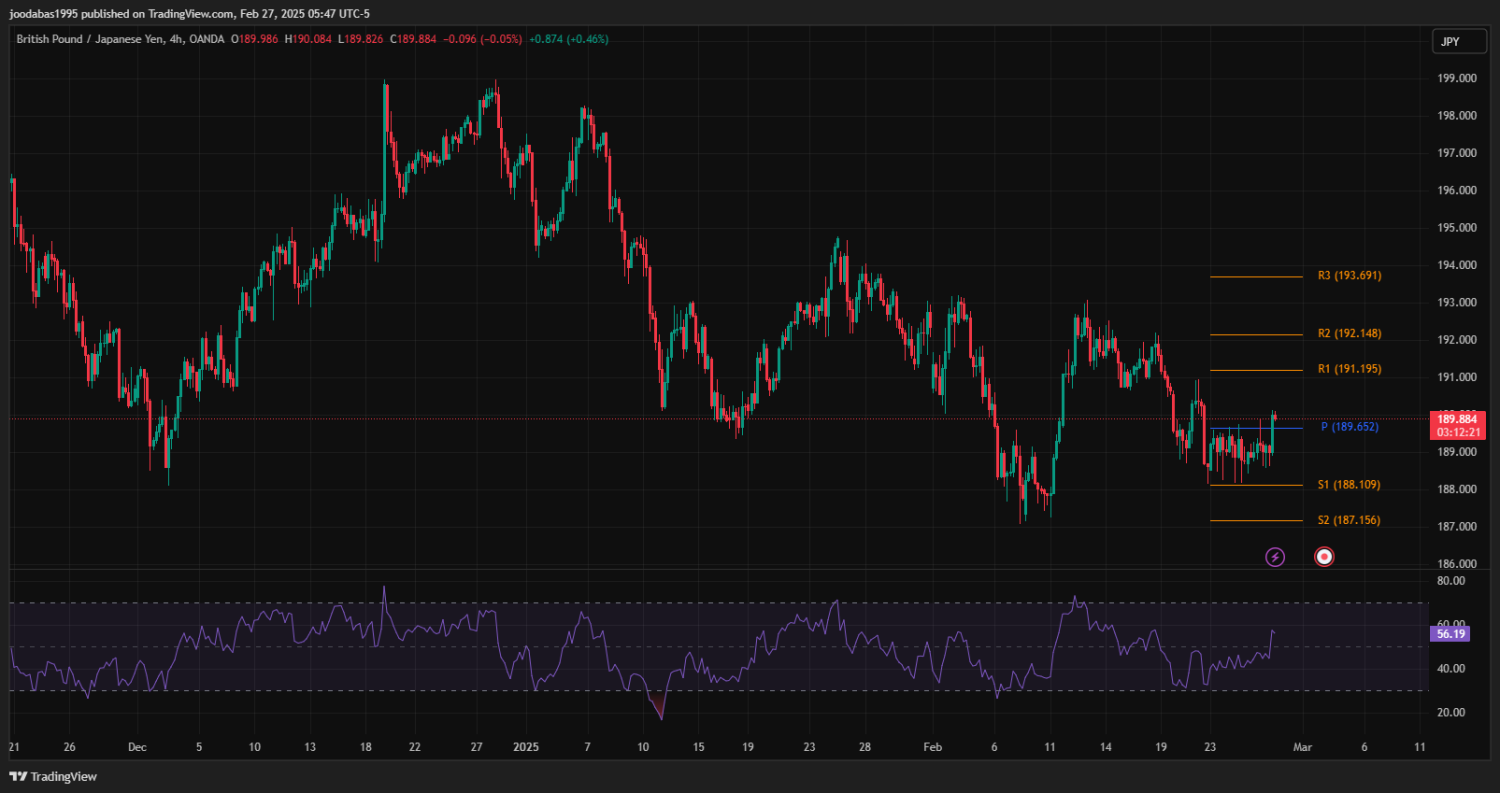Screen dimensions: 1500x793
Task: Open the JPY currency selector
Action: (x=1449, y=41)
